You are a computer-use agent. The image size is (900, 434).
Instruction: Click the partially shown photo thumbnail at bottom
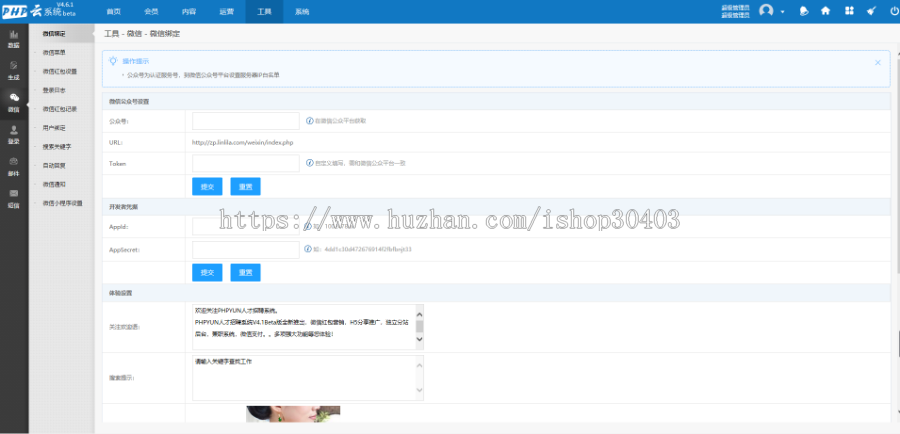pos(293,414)
